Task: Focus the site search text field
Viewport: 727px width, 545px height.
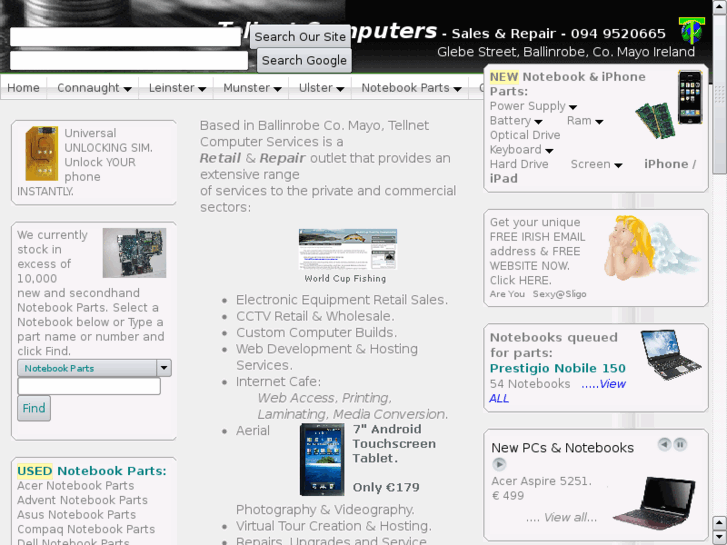Action: click(125, 37)
